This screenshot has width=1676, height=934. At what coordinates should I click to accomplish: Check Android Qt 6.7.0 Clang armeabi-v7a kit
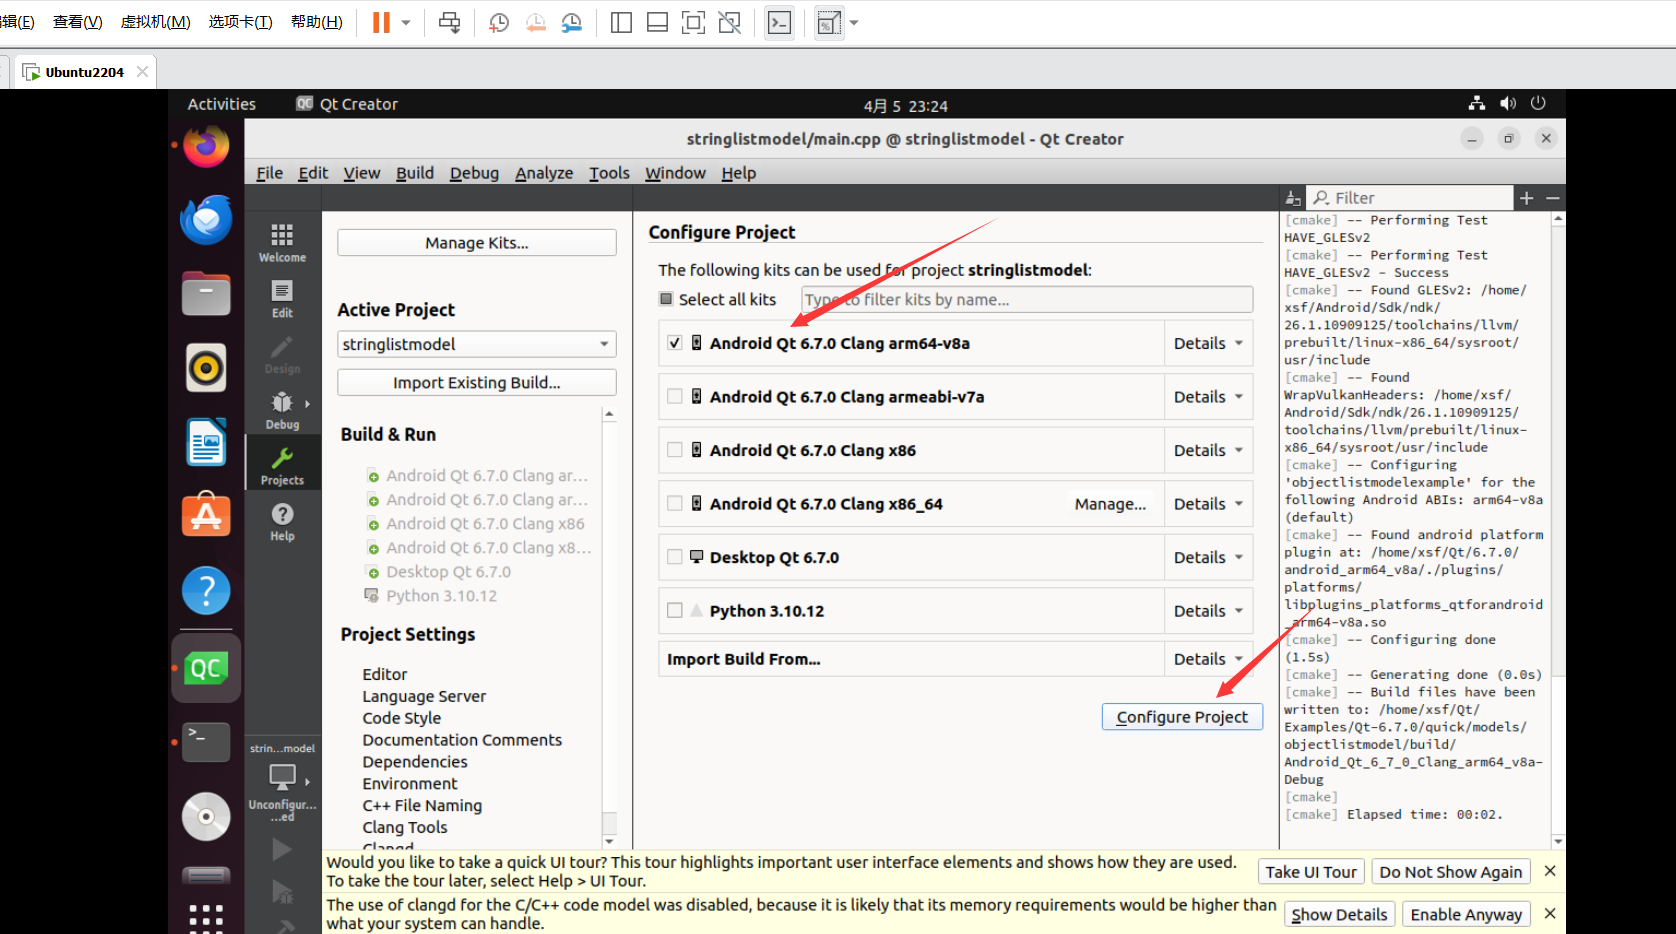click(x=675, y=396)
